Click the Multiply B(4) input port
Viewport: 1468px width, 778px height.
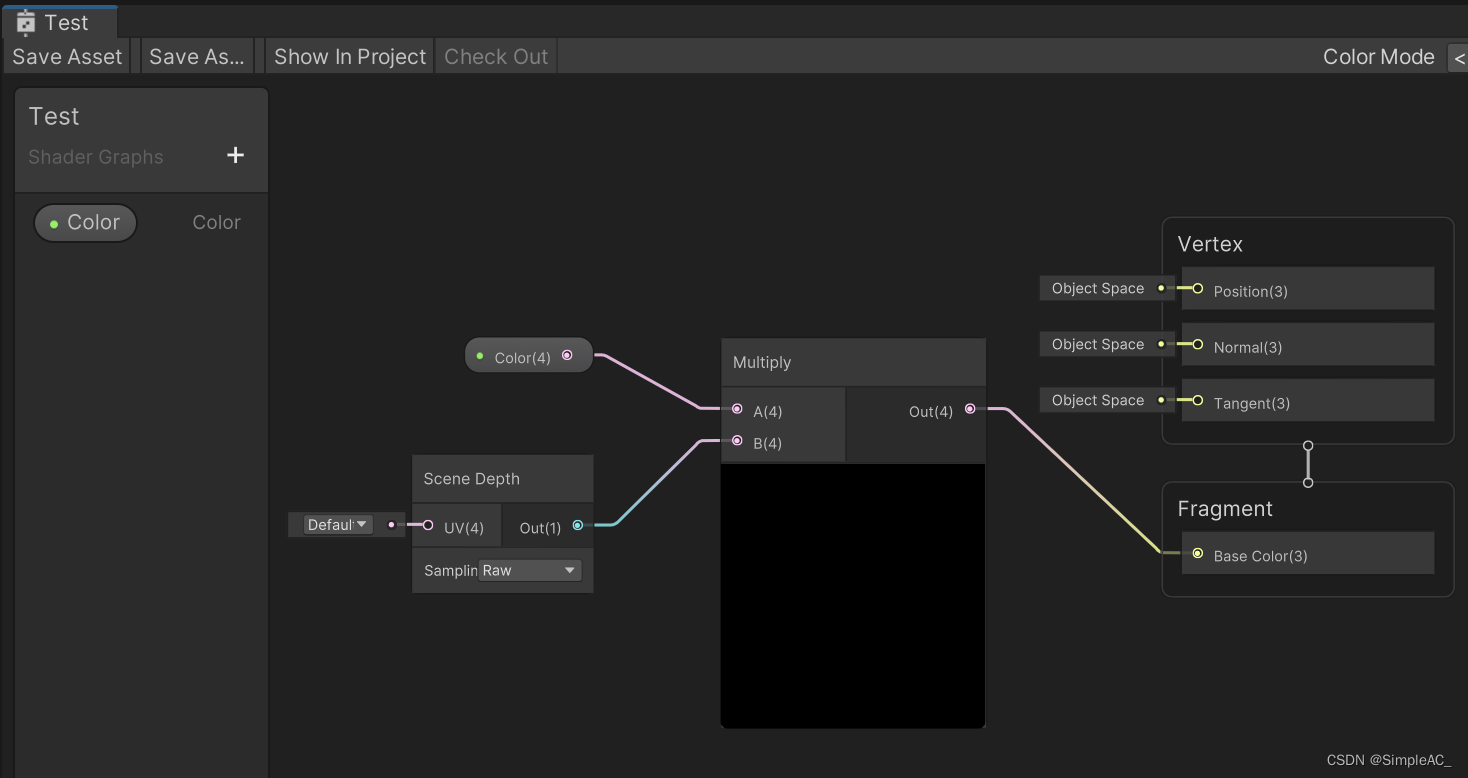click(737, 441)
